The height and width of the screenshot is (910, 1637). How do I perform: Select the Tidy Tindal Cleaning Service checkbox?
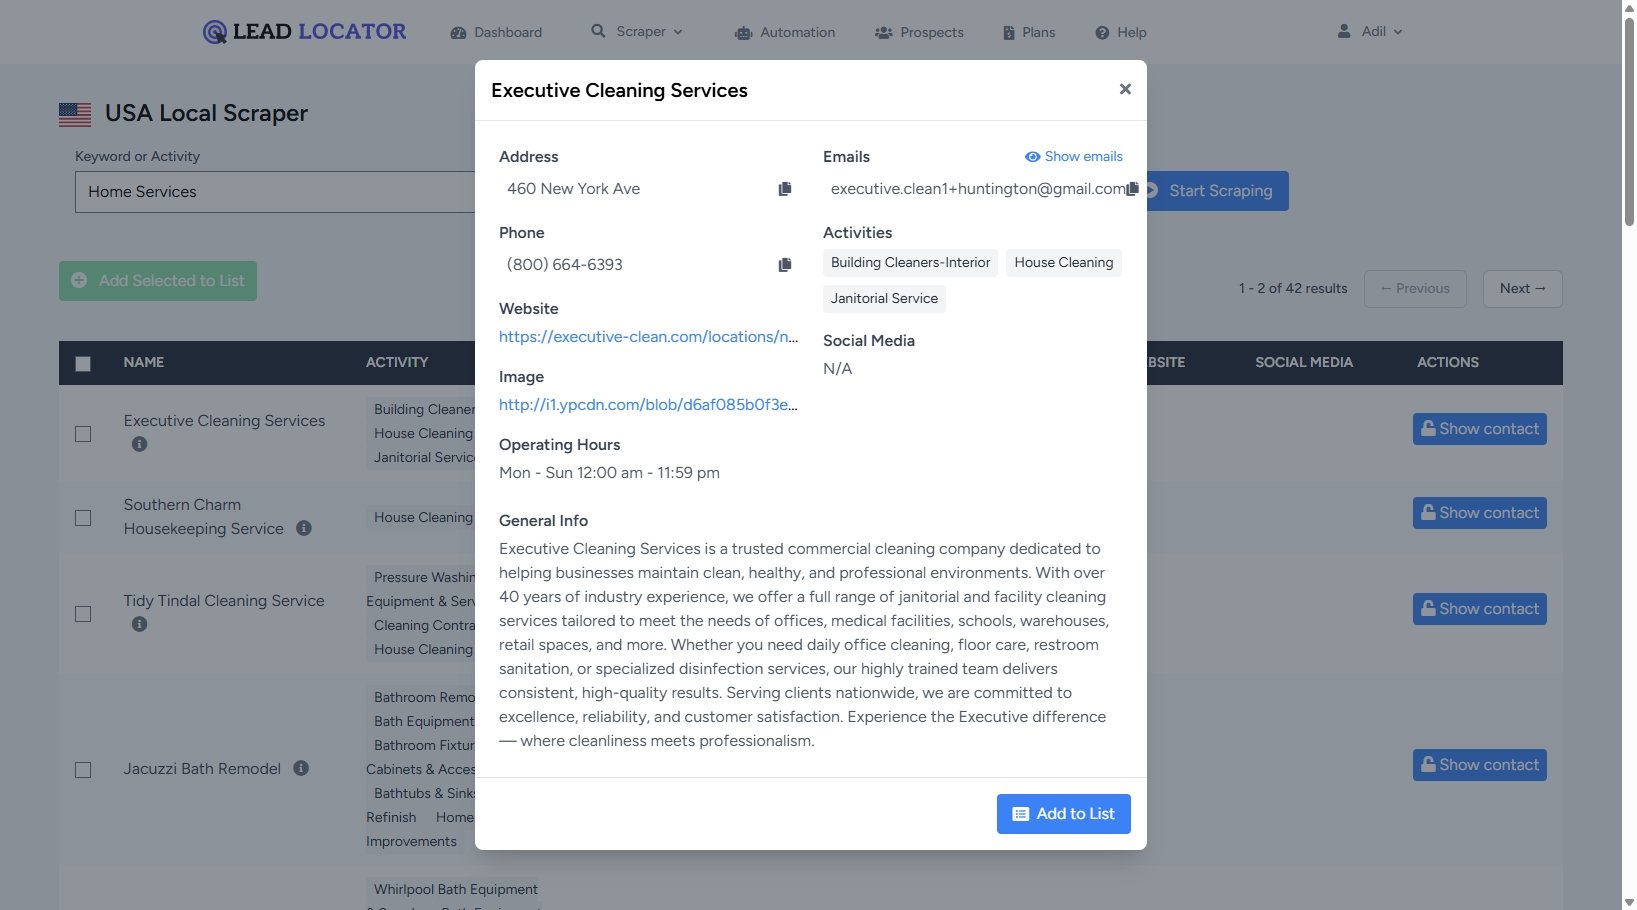(83, 614)
